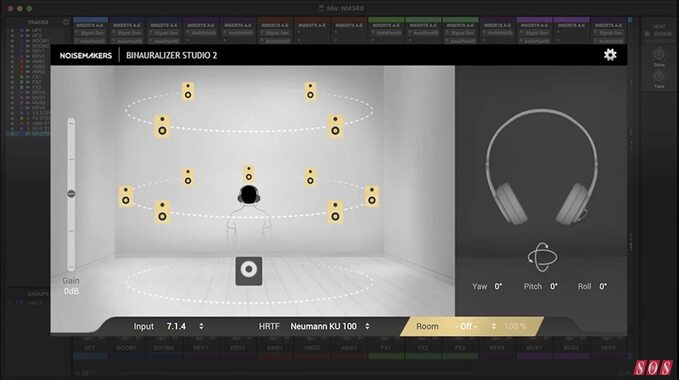Click the Yaw 0° value
The height and width of the screenshot is (380, 679).
498,287
